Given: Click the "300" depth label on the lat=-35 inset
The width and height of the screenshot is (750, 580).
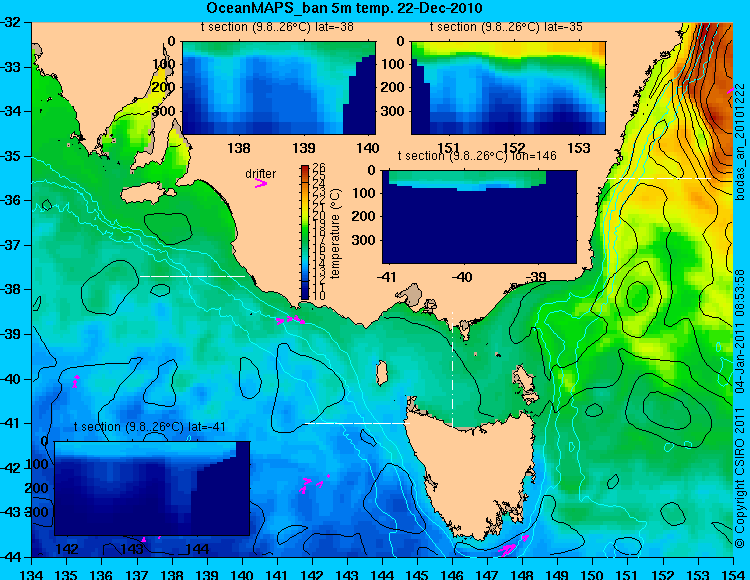Looking at the screenshot, I should pyautogui.click(x=393, y=111).
